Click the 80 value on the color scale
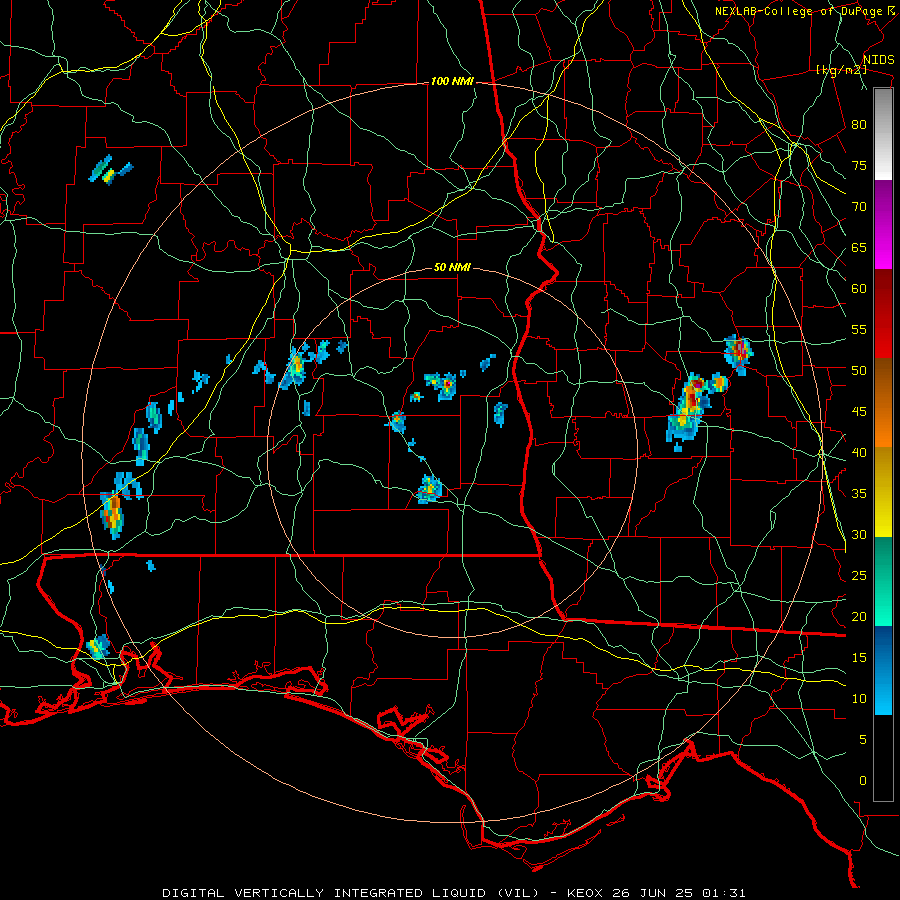Viewport: 900px width, 900px height. (x=859, y=125)
